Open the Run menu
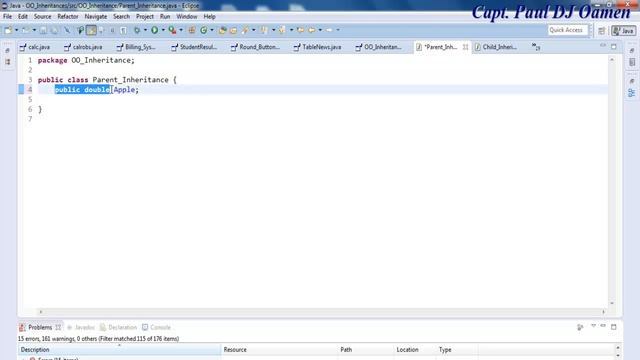640x360 pixels. pos(165,17)
